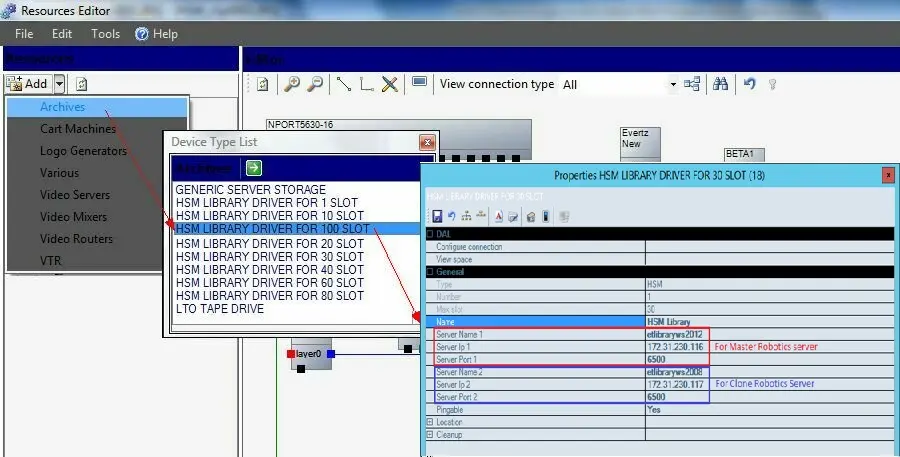Click the save disk icon in Properties
The image size is (900, 457).
(437, 216)
